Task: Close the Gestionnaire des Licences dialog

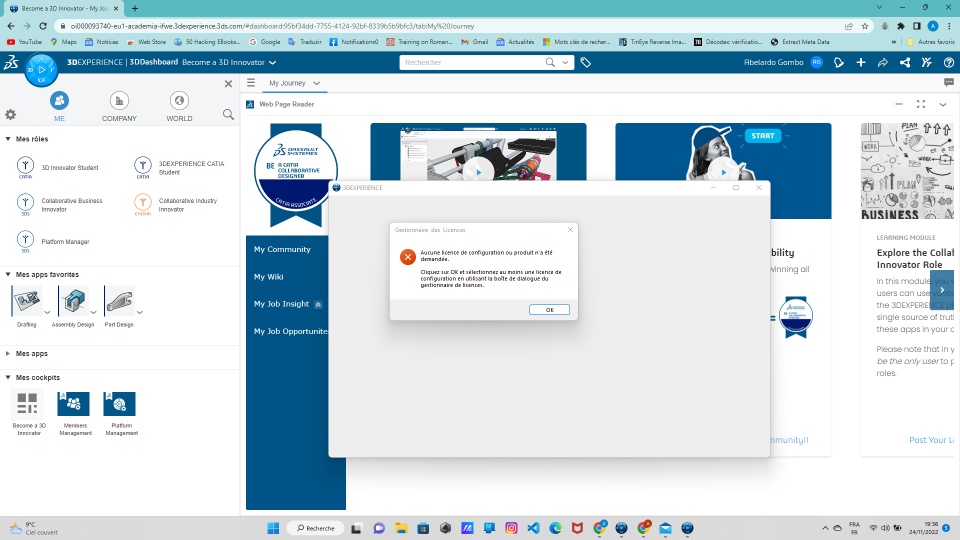Action: click(570, 230)
